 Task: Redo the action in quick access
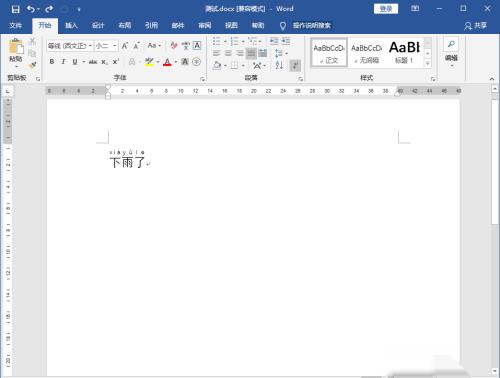click(49, 9)
